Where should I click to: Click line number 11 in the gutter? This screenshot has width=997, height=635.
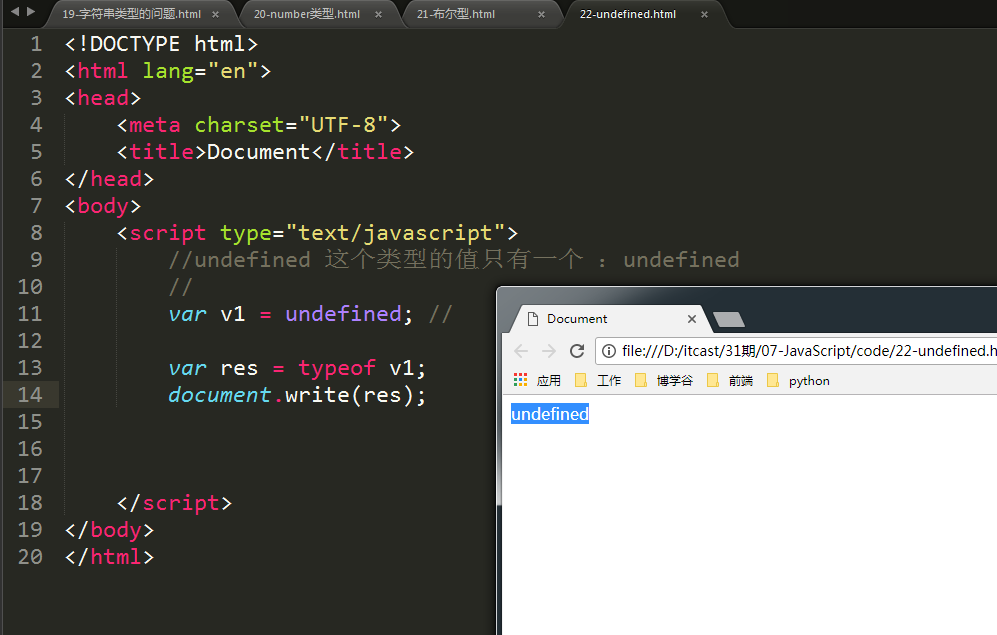click(x=30, y=314)
